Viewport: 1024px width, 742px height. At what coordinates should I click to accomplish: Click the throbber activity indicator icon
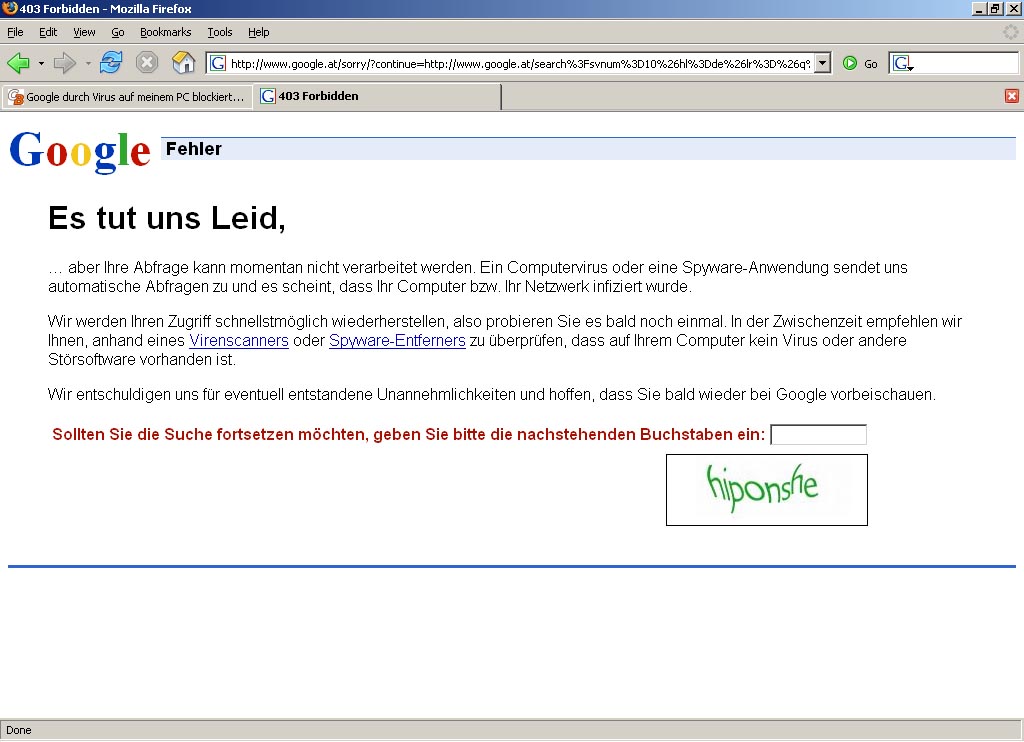(x=1010, y=32)
